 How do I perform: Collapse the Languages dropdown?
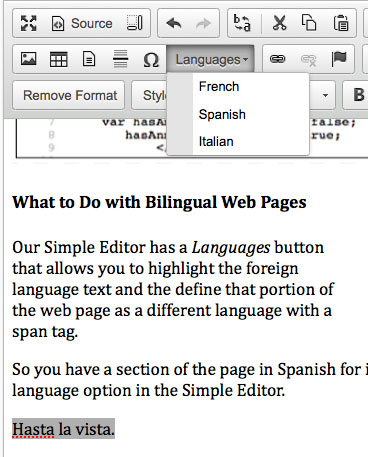[210, 59]
